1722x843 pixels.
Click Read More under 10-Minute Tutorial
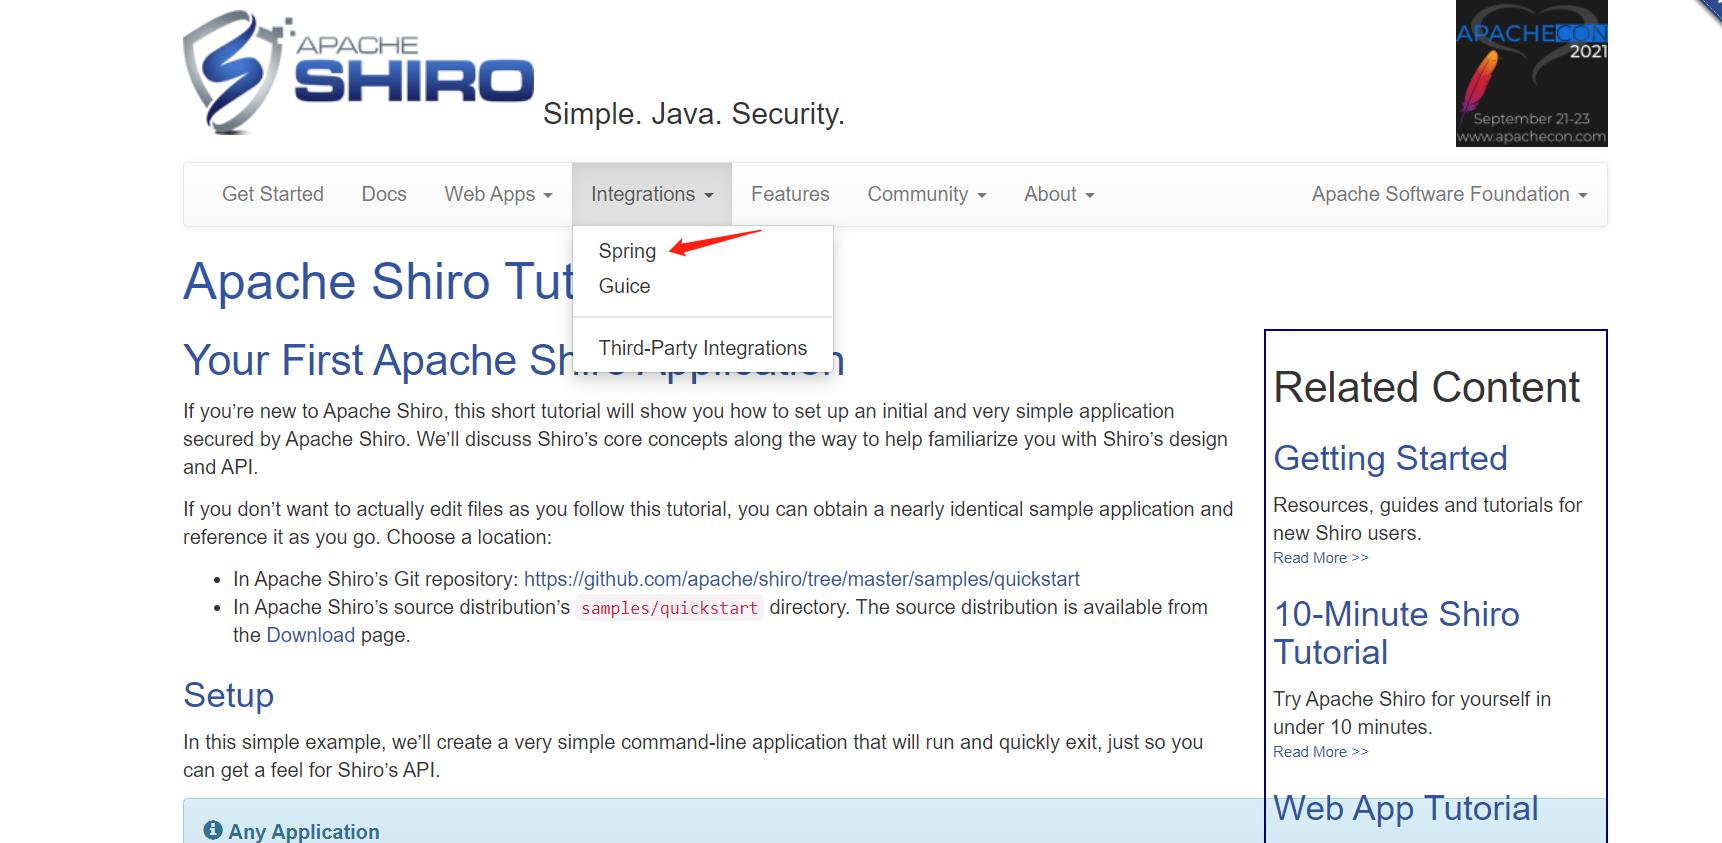[x=1320, y=752]
